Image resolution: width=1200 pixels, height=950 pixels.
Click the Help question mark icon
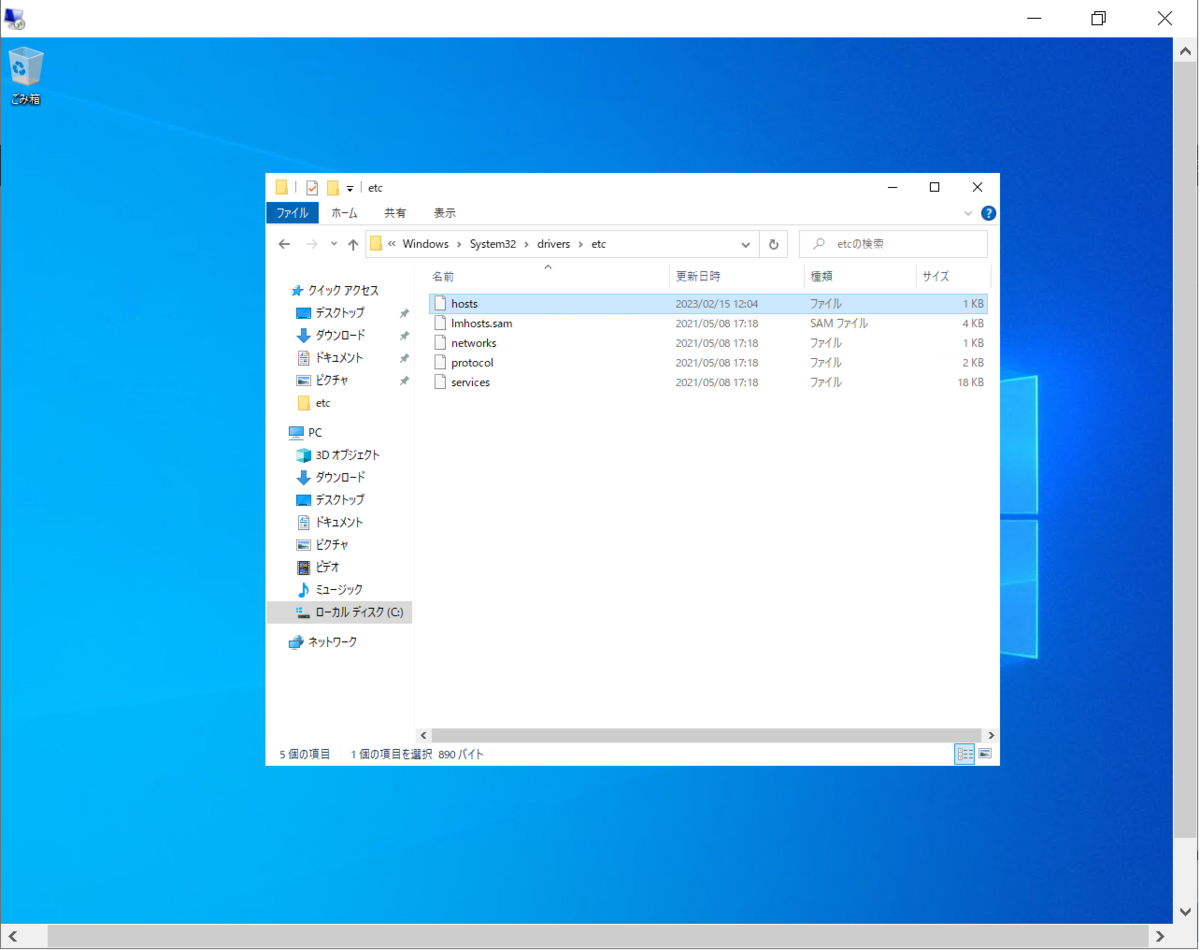point(988,213)
